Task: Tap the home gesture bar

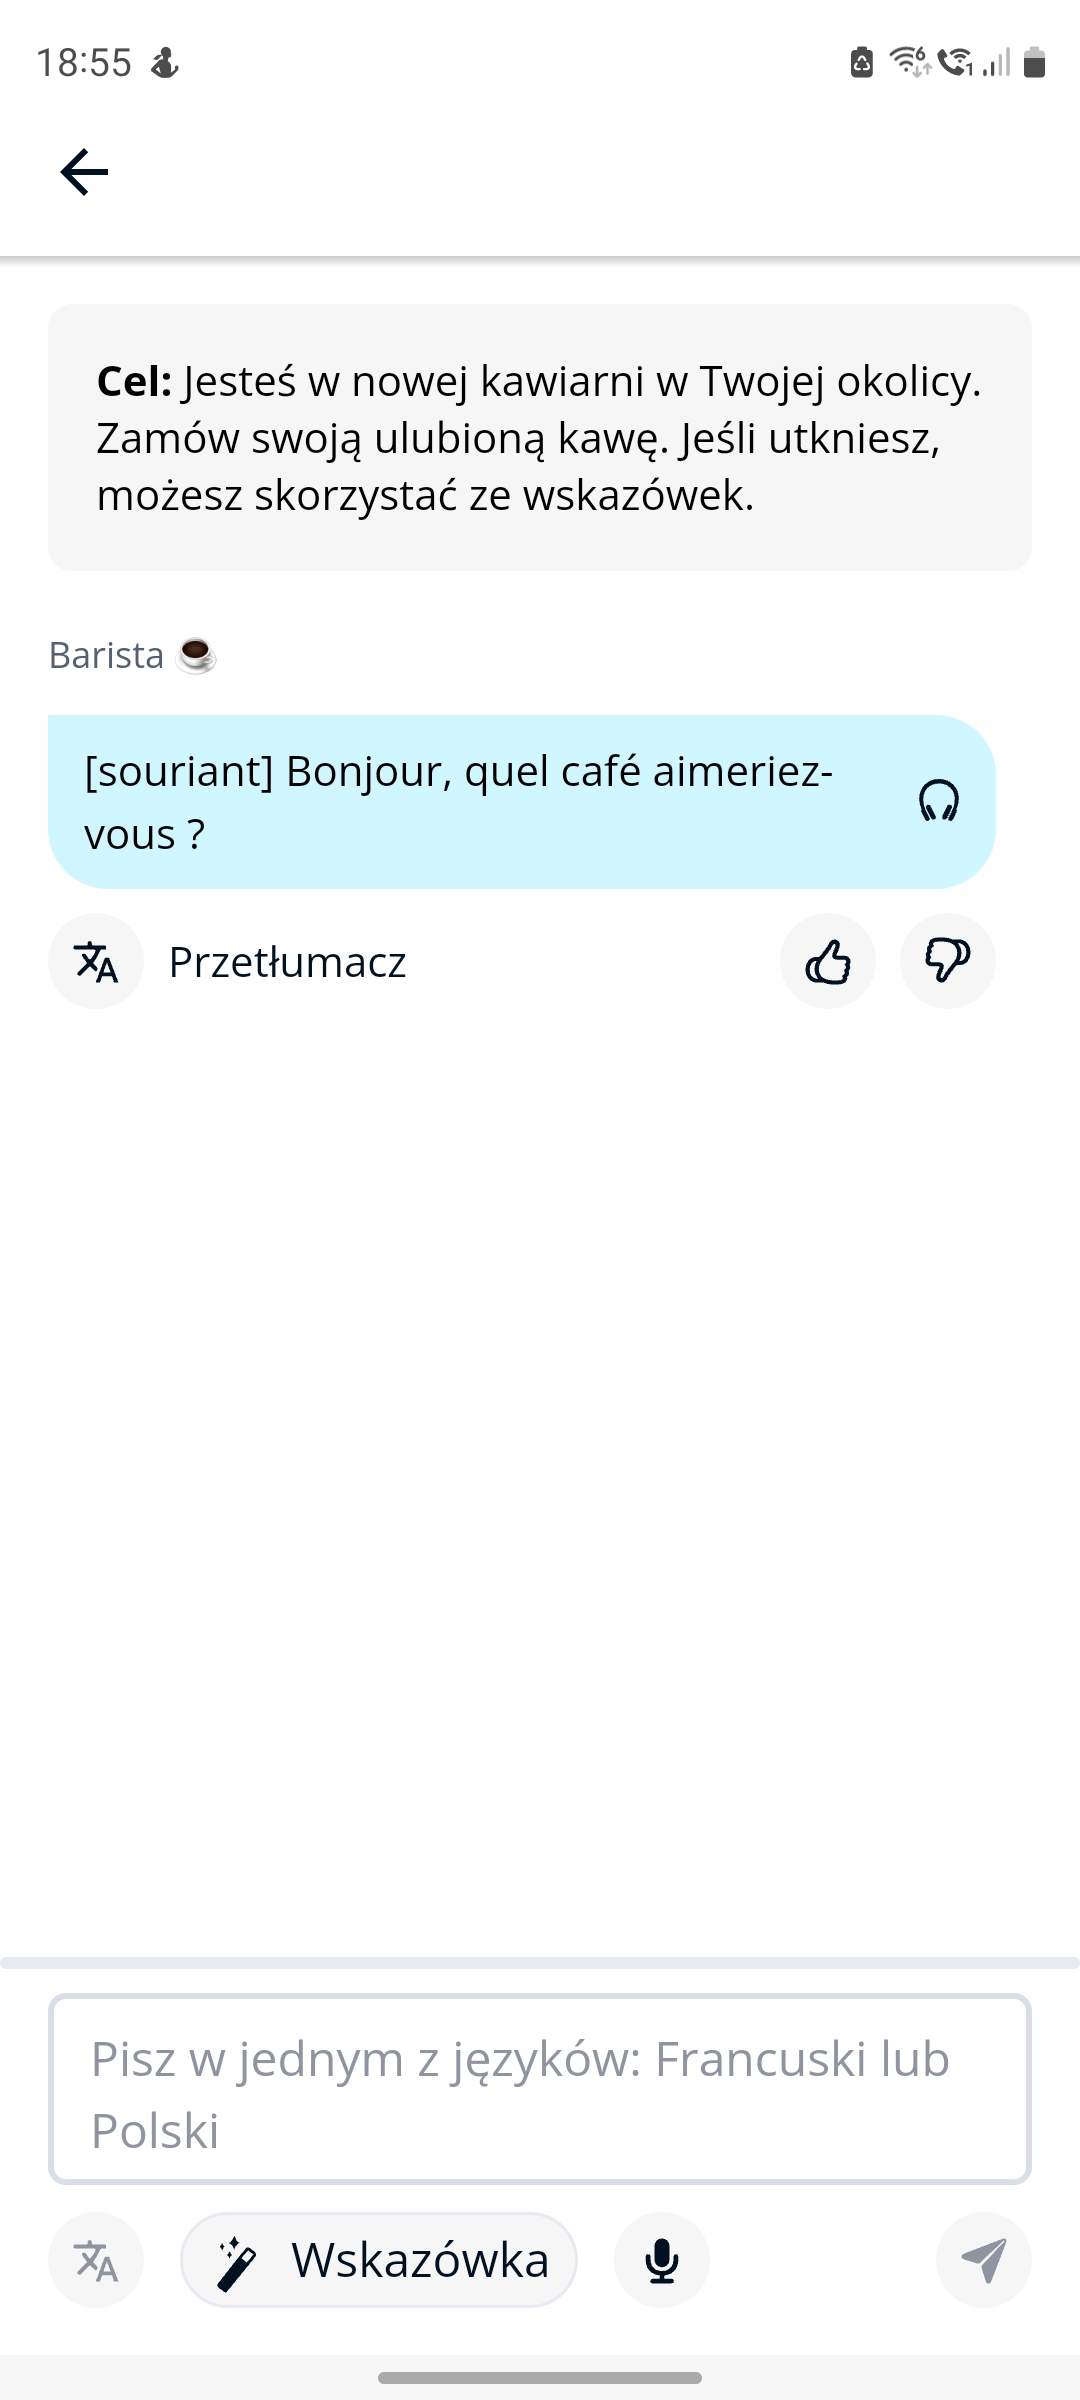Action: click(540, 2377)
